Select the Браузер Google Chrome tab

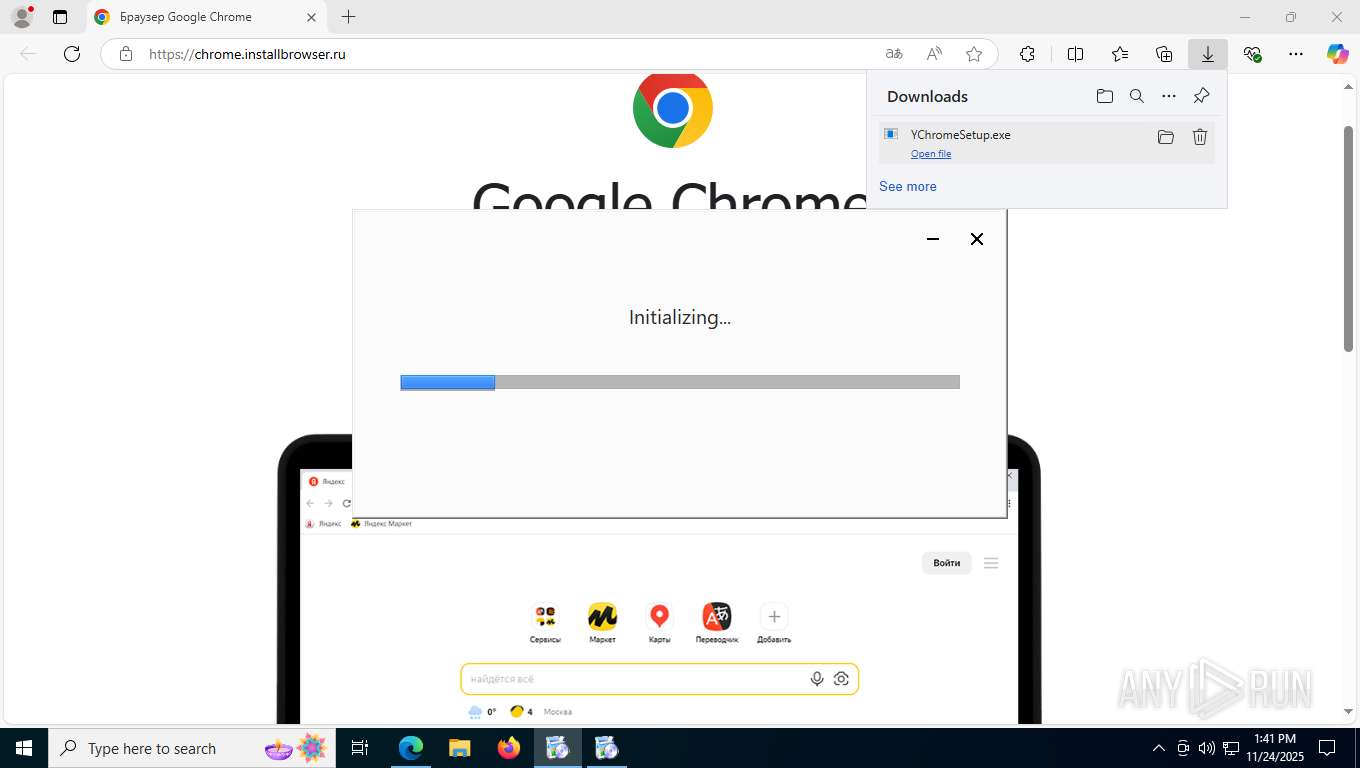tap(205, 17)
